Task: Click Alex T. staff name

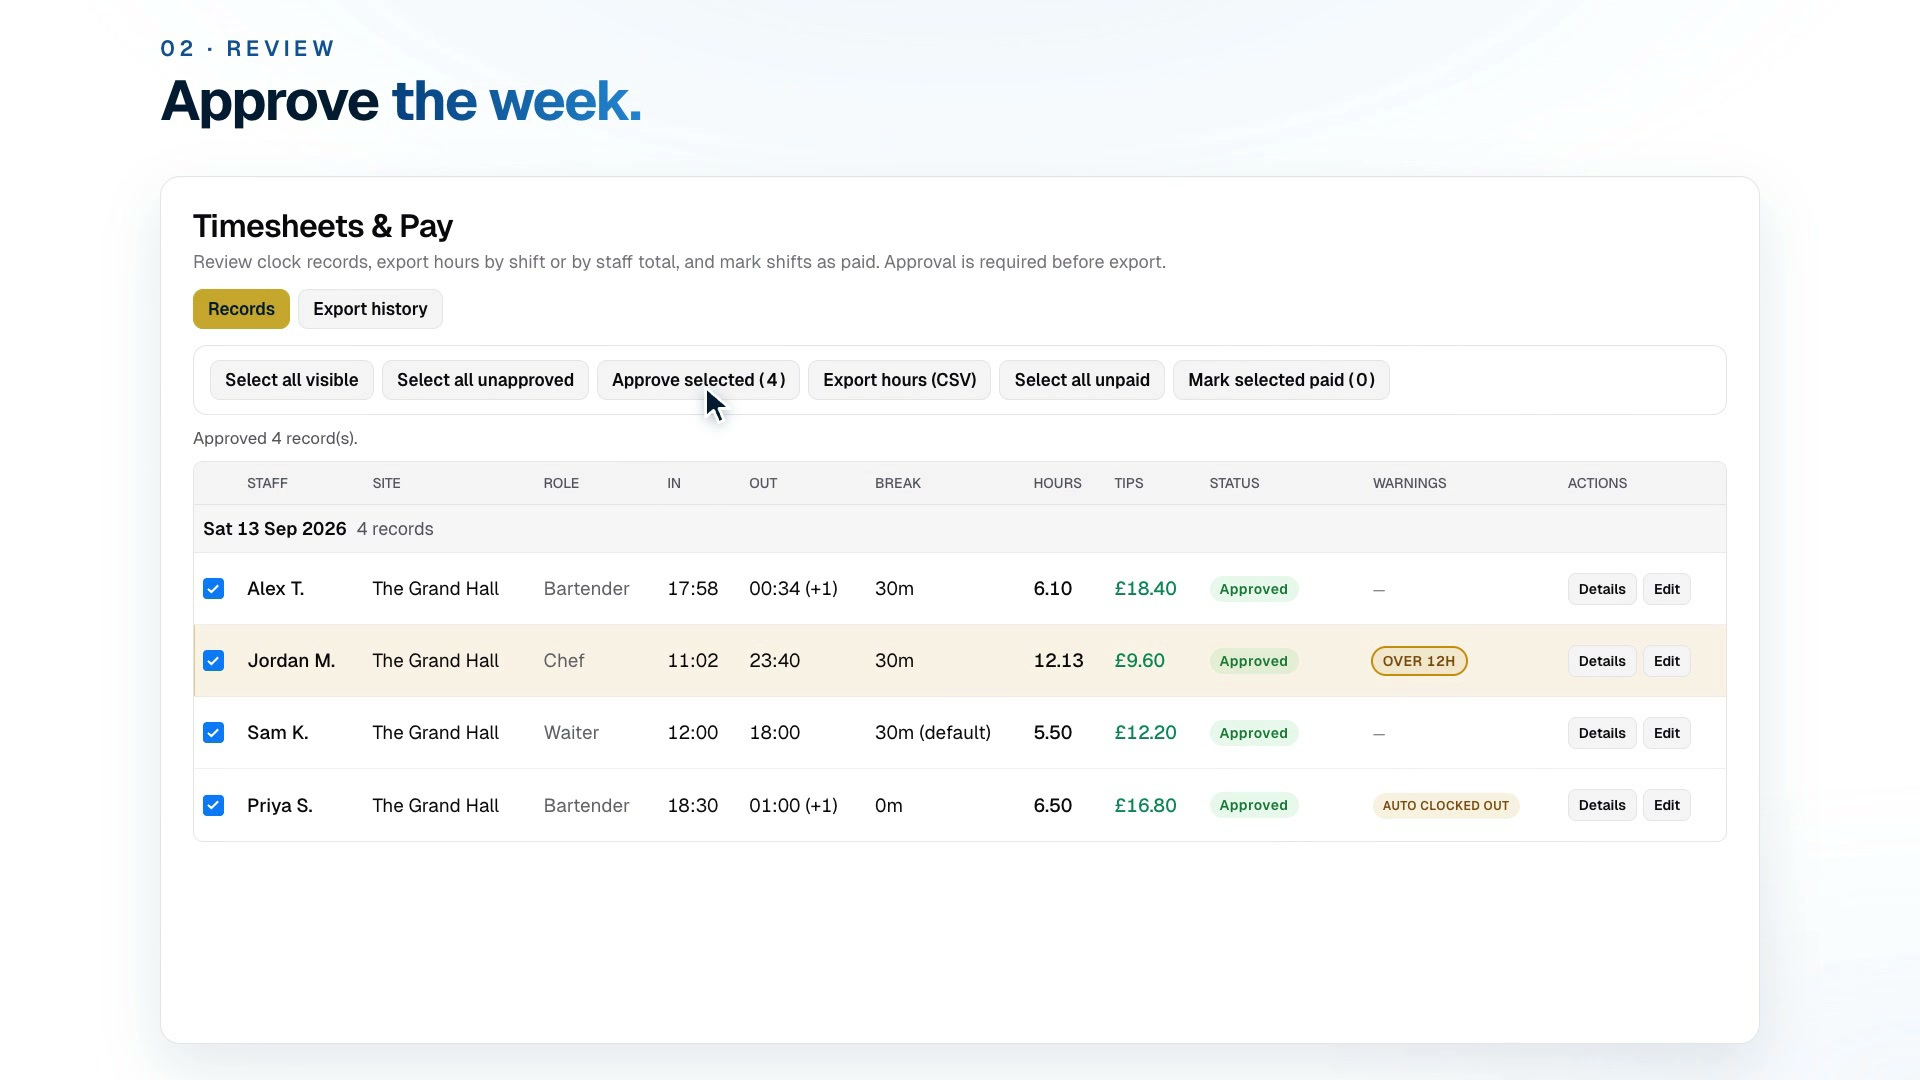Action: pos(275,589)
